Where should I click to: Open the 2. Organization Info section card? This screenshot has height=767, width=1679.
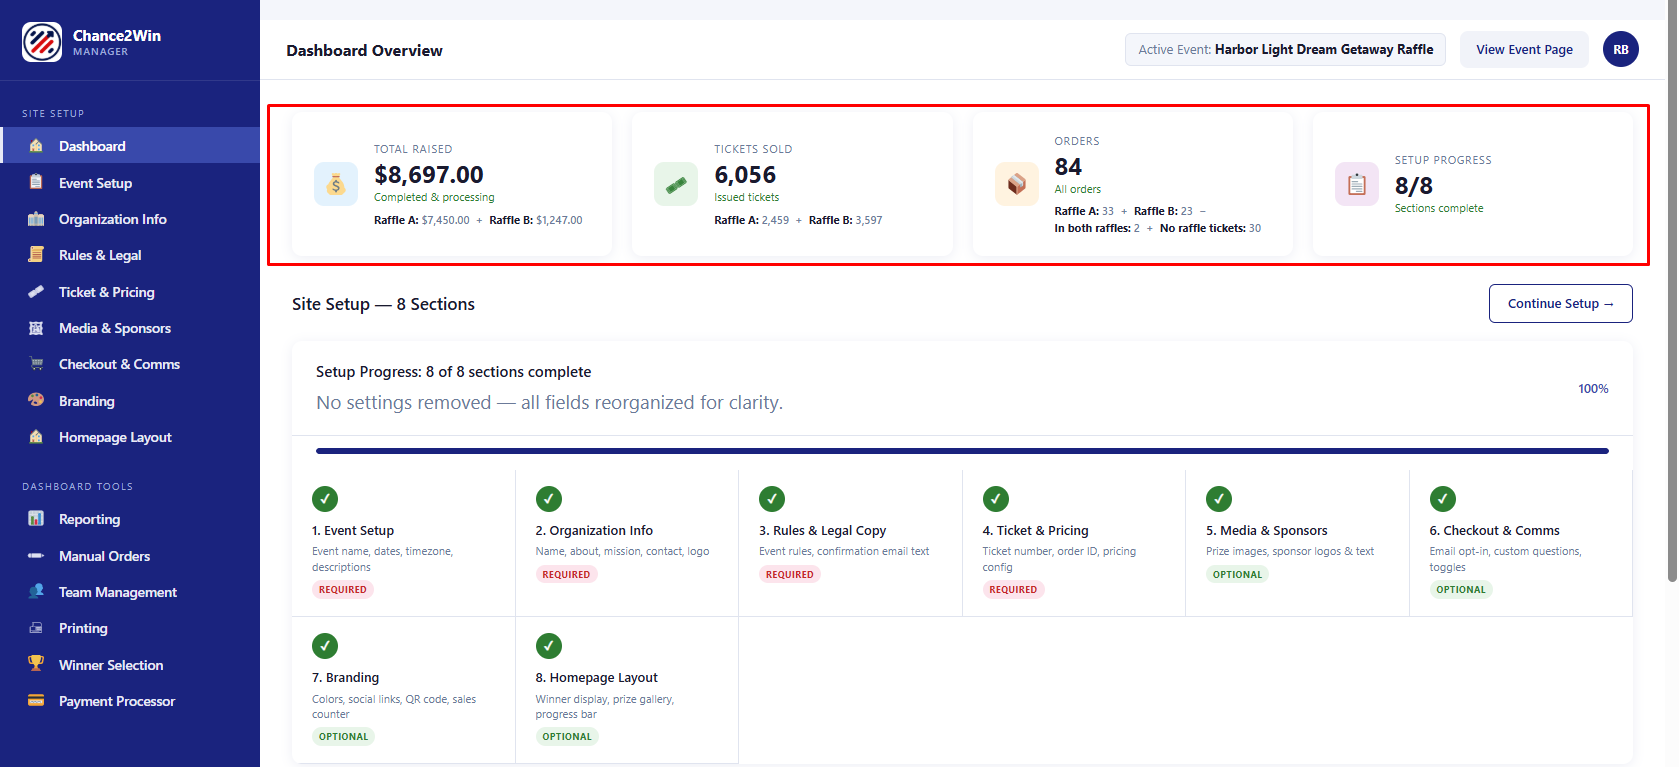627,543
